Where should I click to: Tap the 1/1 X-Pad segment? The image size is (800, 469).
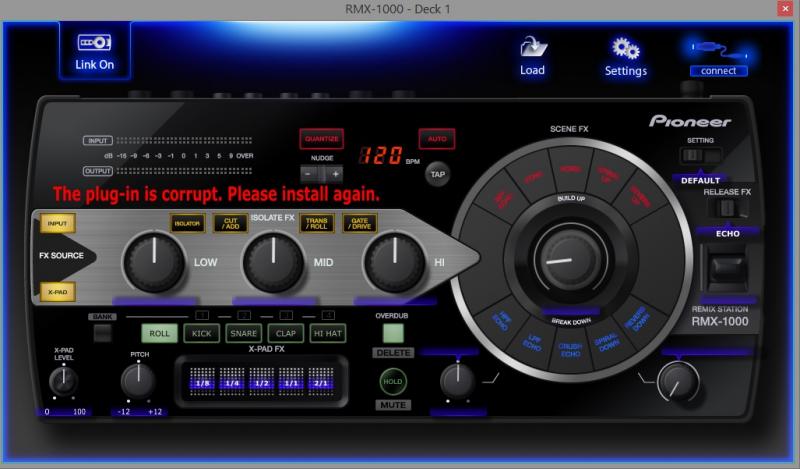(291, 383)
